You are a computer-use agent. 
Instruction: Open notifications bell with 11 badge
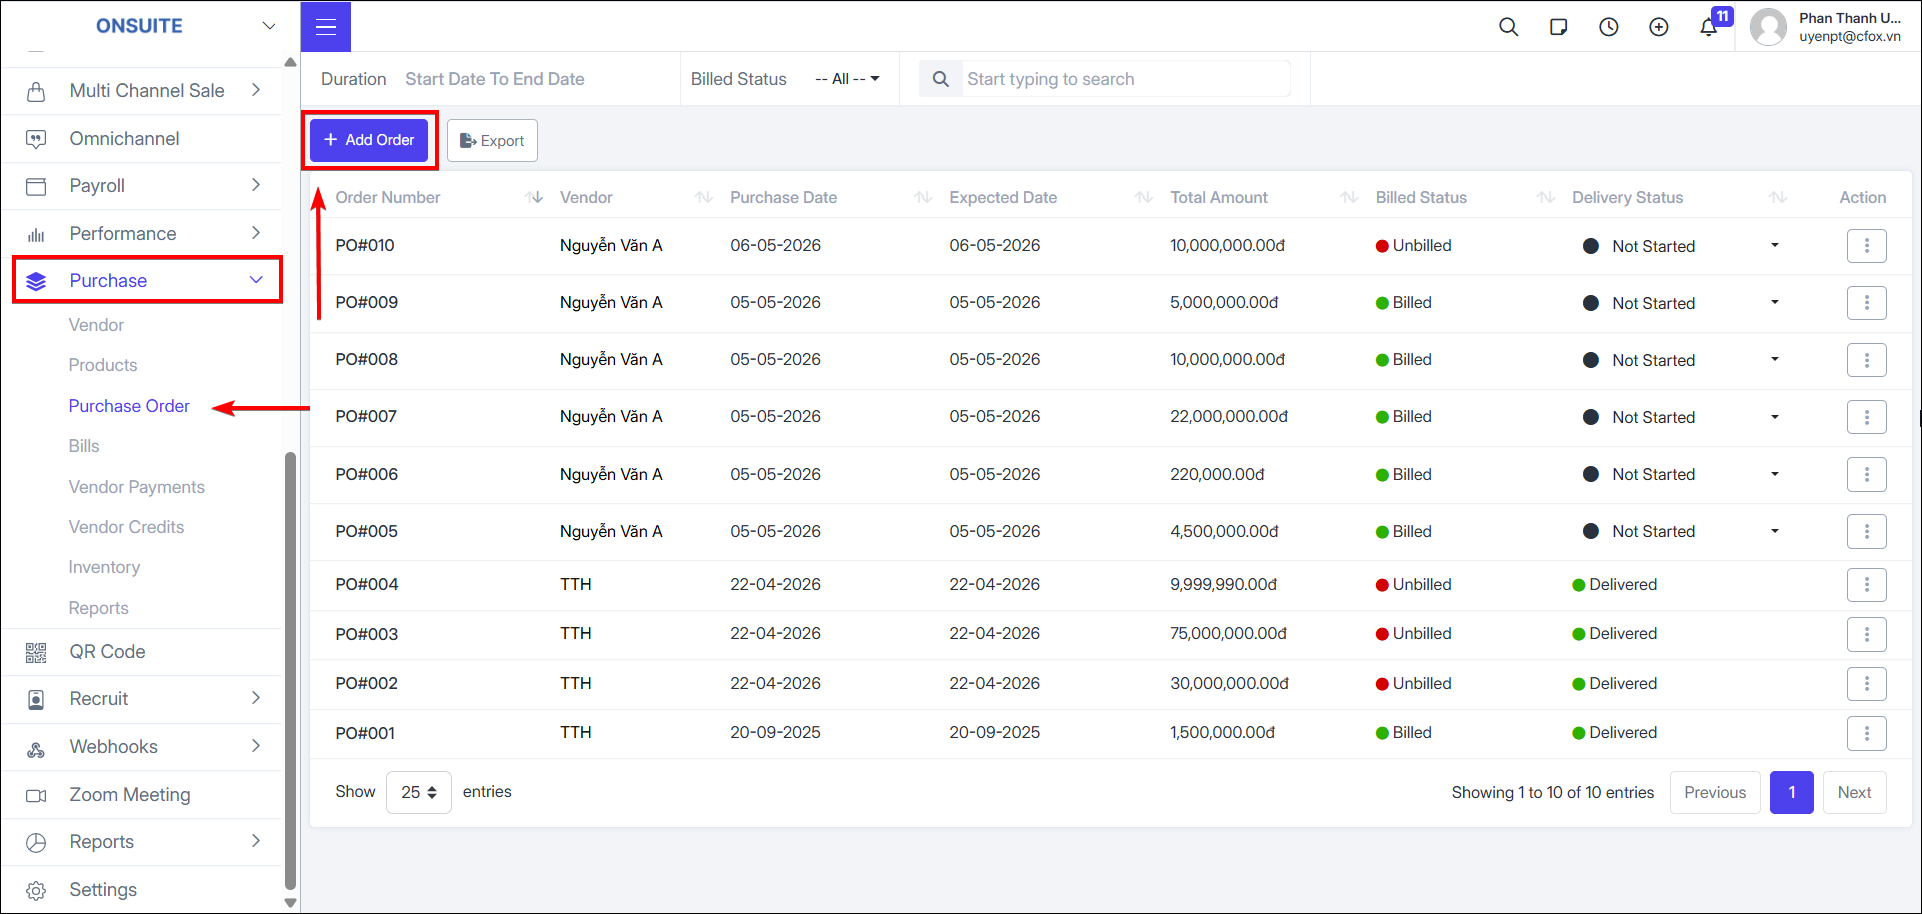click(x=1709, y=27)
